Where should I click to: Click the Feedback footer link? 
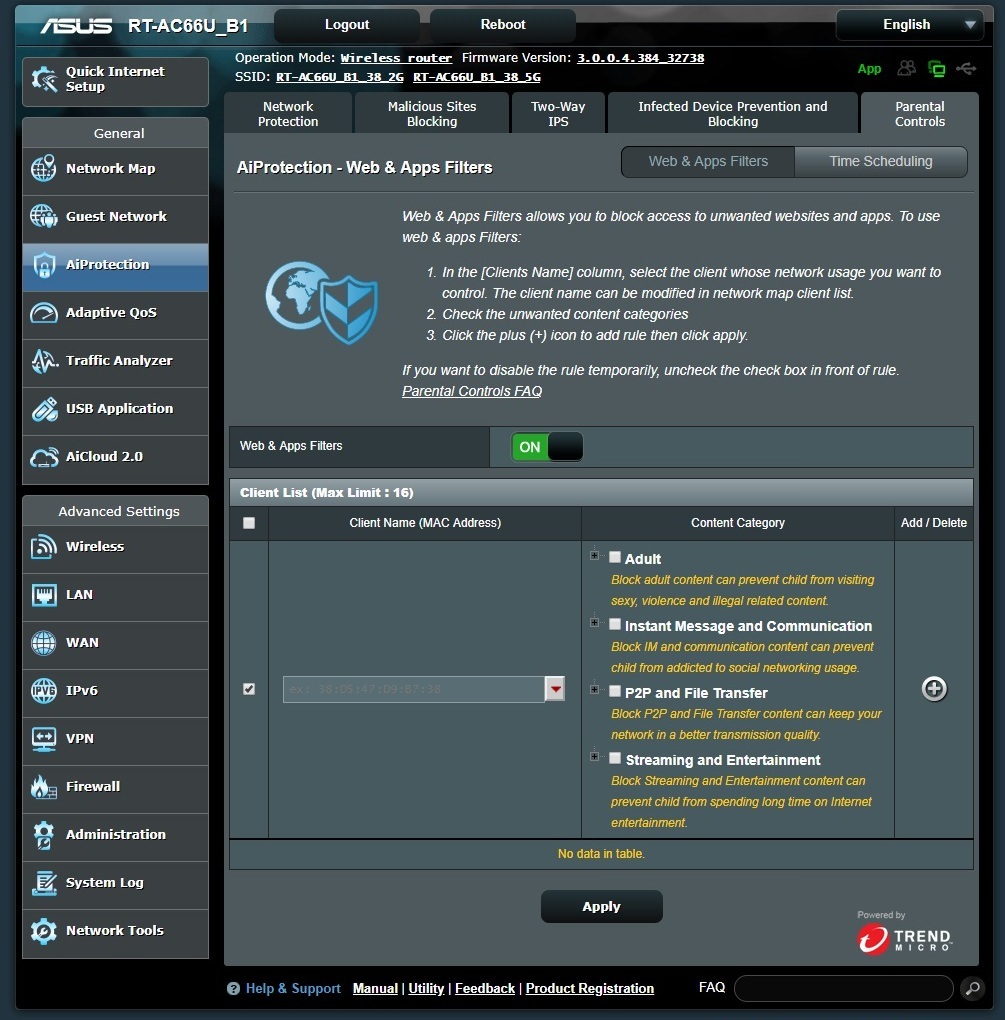click(485, 989)
